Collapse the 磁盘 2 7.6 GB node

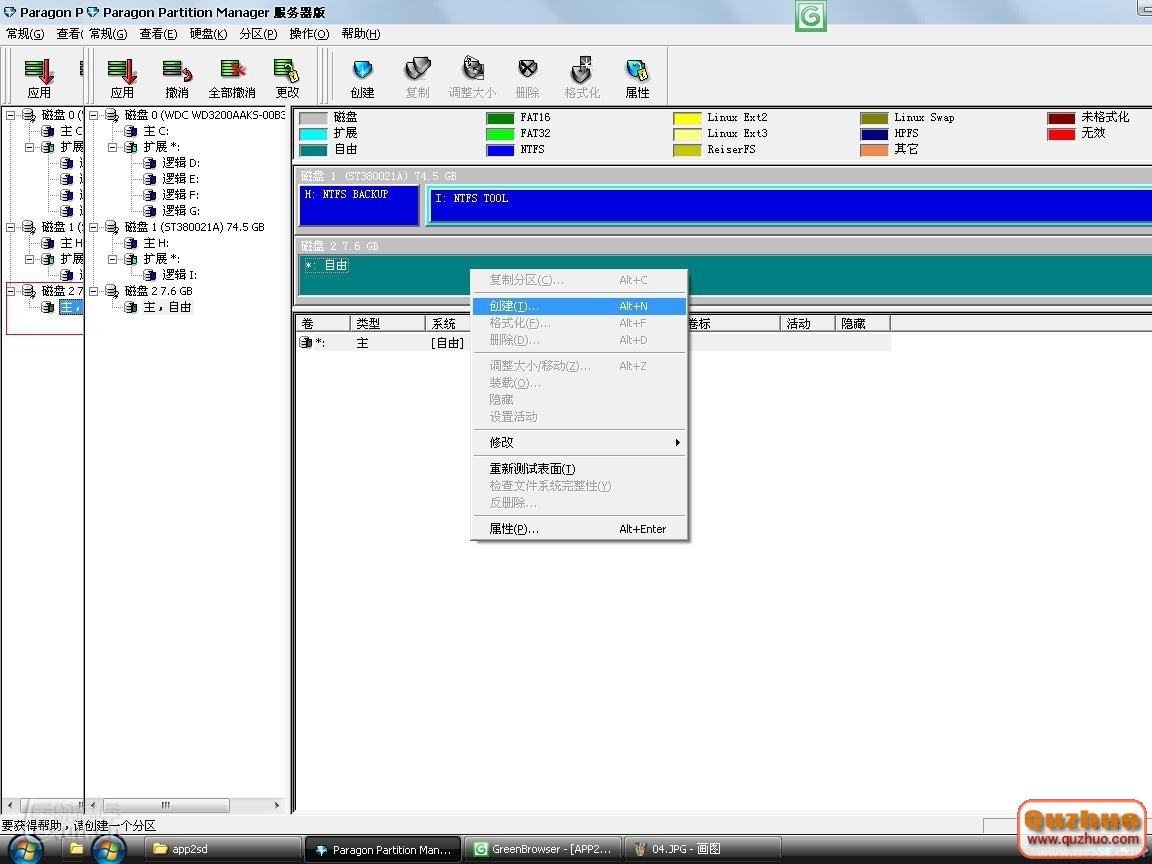click(94, 291)
